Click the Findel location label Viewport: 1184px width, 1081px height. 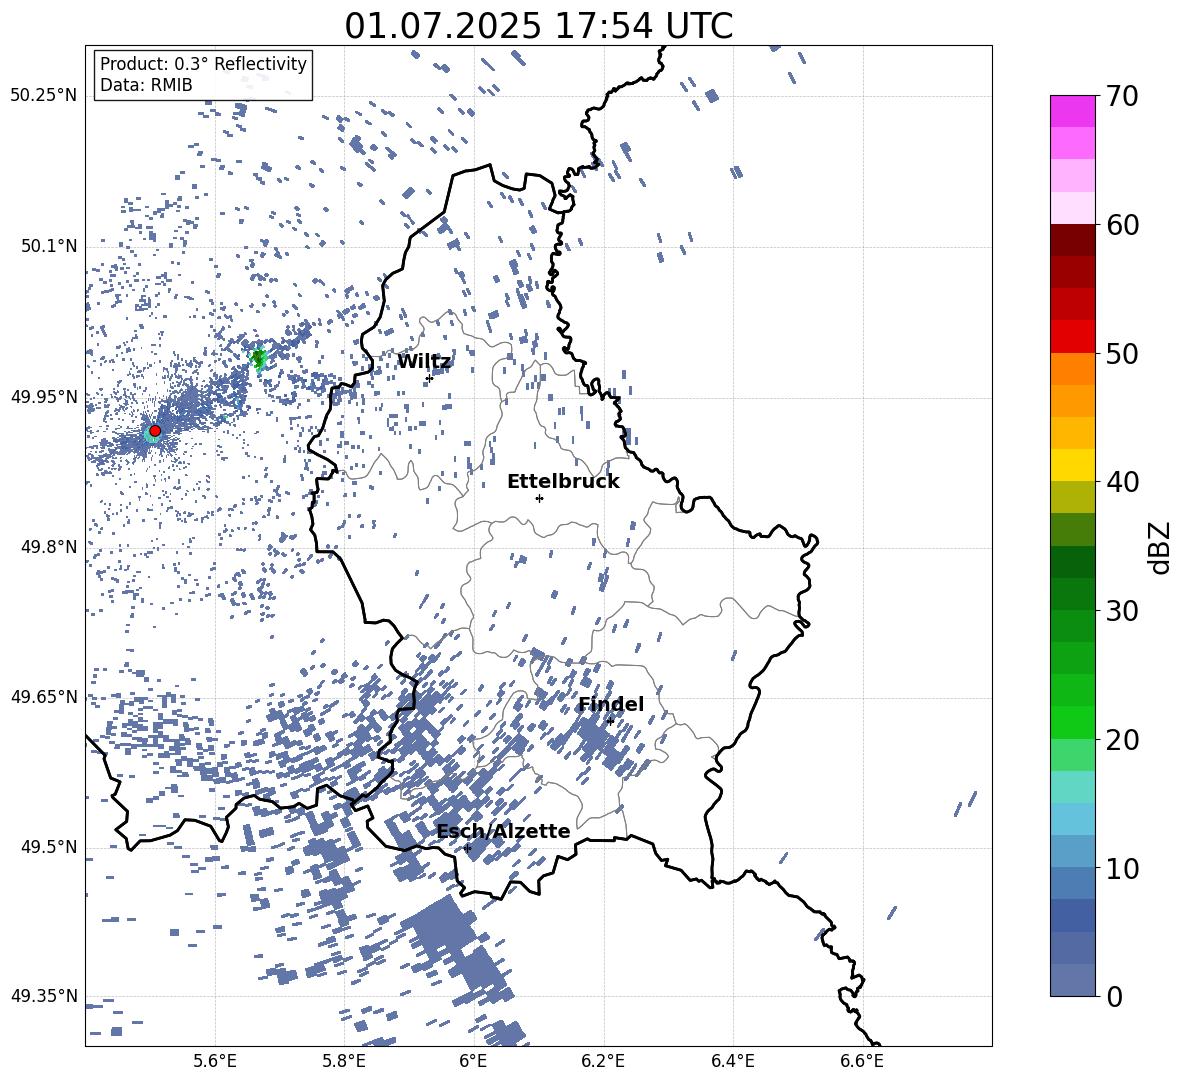pyautogui.click(x=611, y=704)
